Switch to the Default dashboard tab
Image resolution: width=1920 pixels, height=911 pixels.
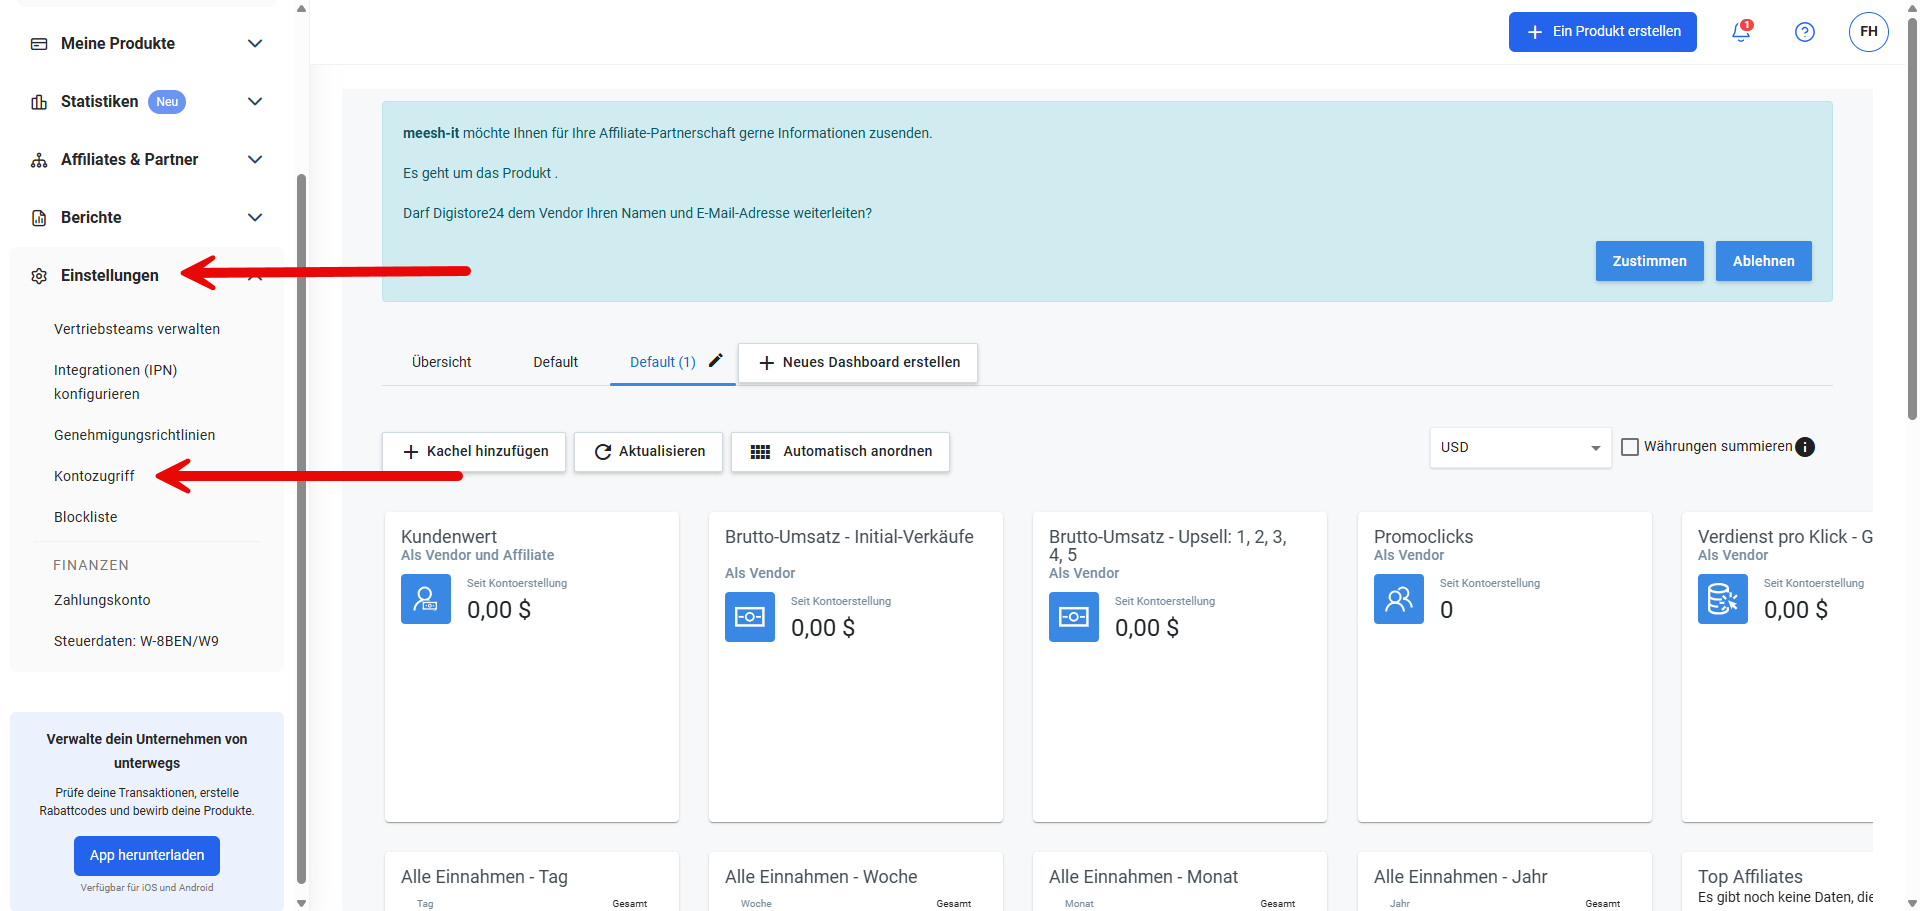555,362
